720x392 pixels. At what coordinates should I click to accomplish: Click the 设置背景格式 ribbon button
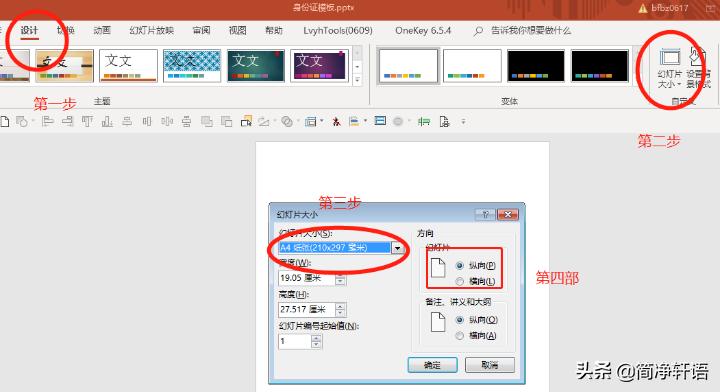tap(698, 67)
